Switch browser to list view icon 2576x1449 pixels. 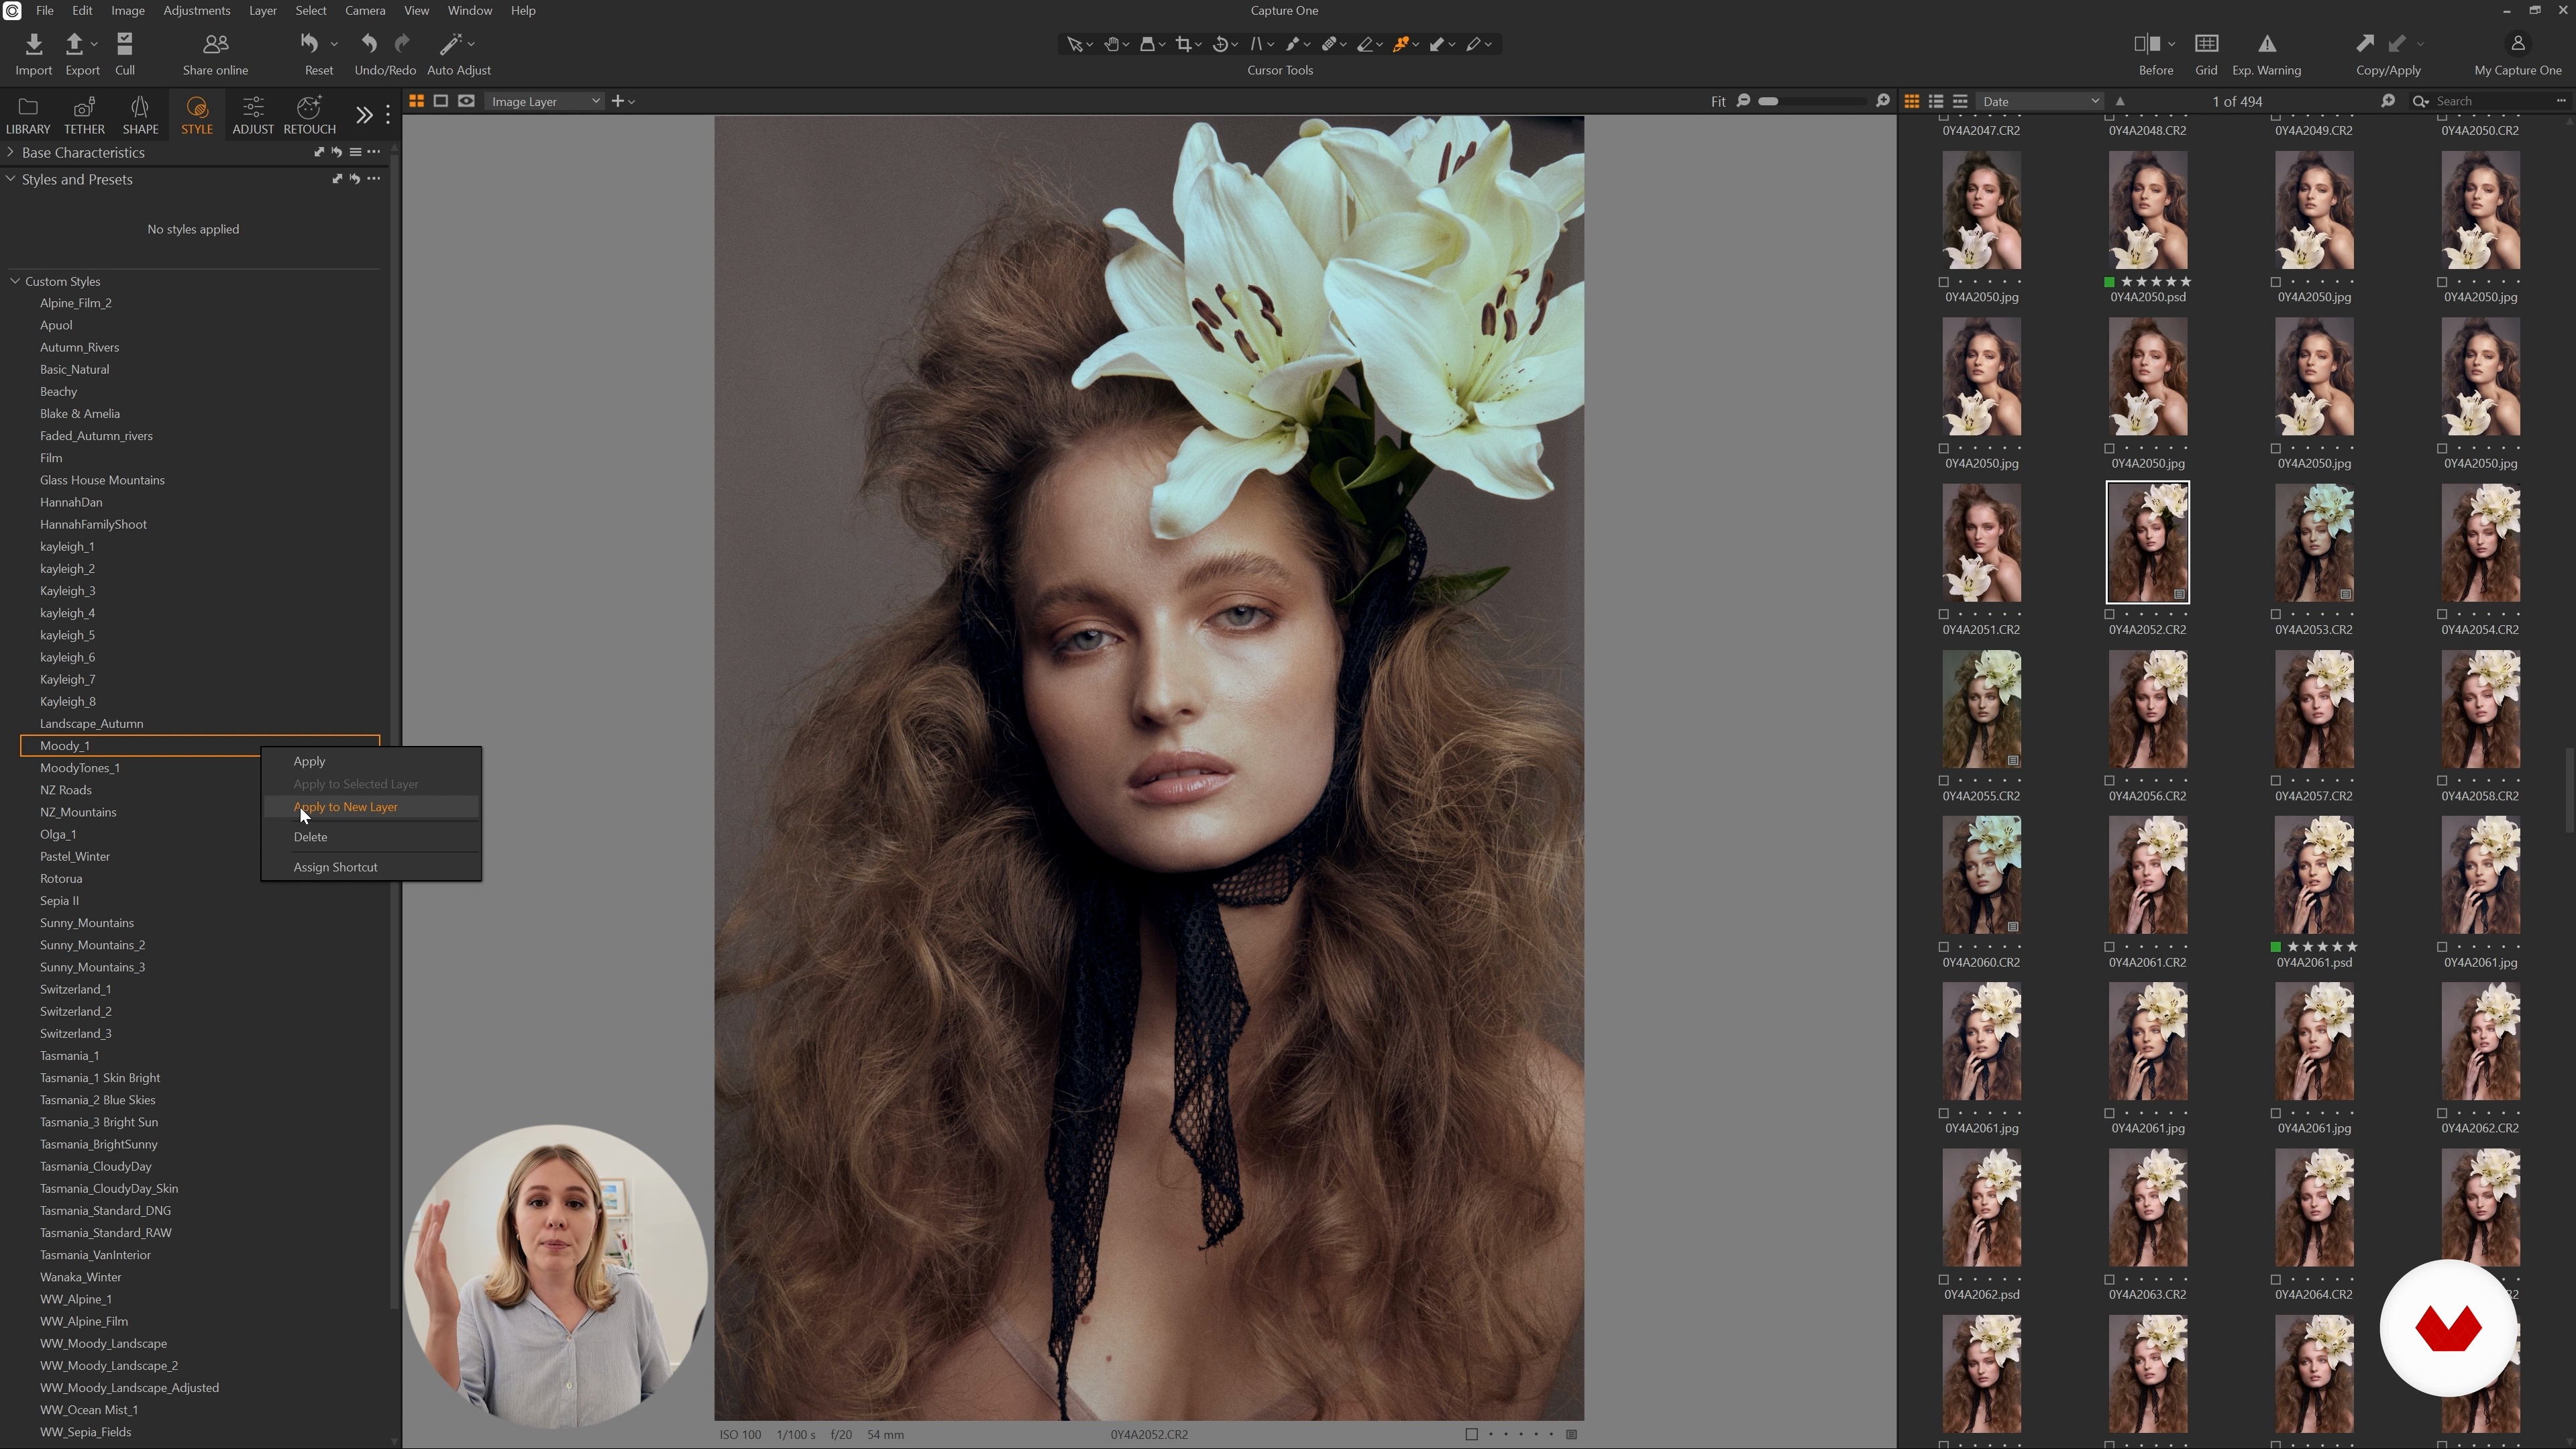pos(1936,101)
